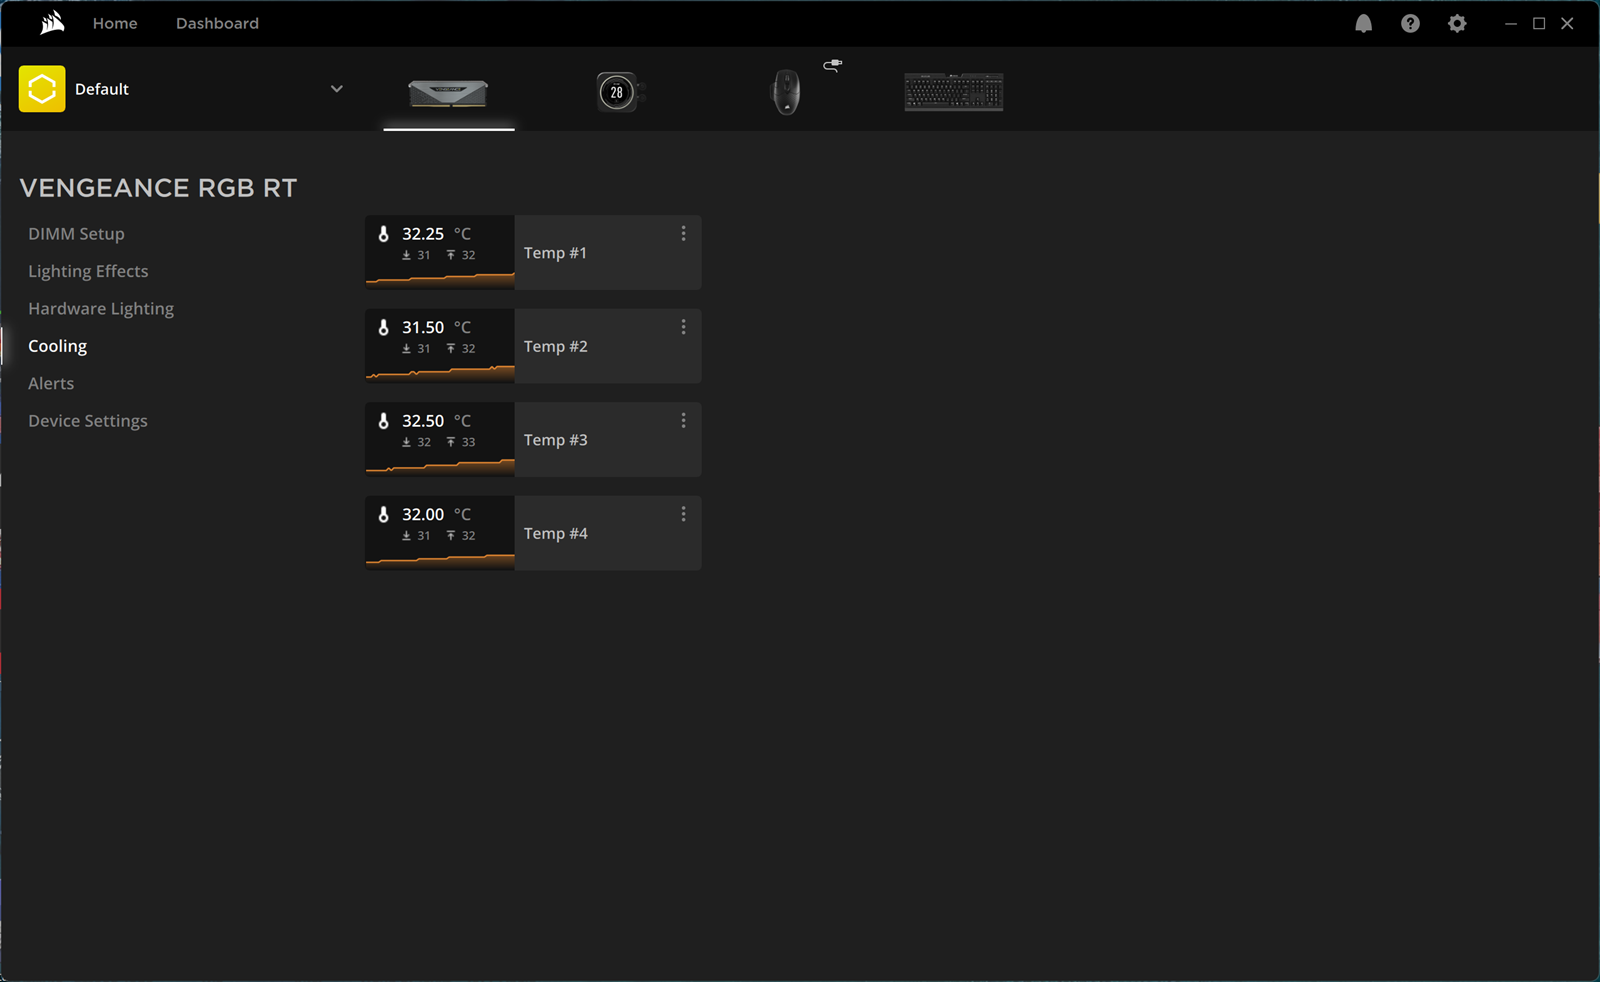The height and width of the screenshot is (982, 1600).
Task: Open DIMM Setup in the sidebar
Action: [76, 234]
